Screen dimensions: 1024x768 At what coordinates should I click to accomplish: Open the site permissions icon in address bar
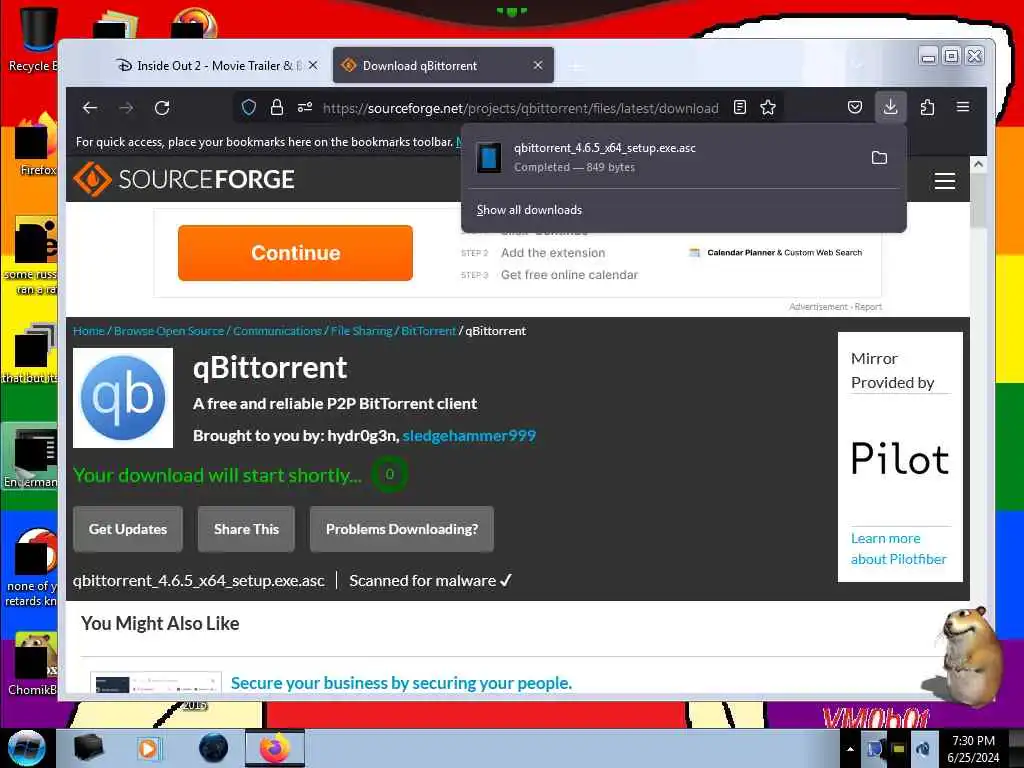pyautogui.click(x=305, y=108)
